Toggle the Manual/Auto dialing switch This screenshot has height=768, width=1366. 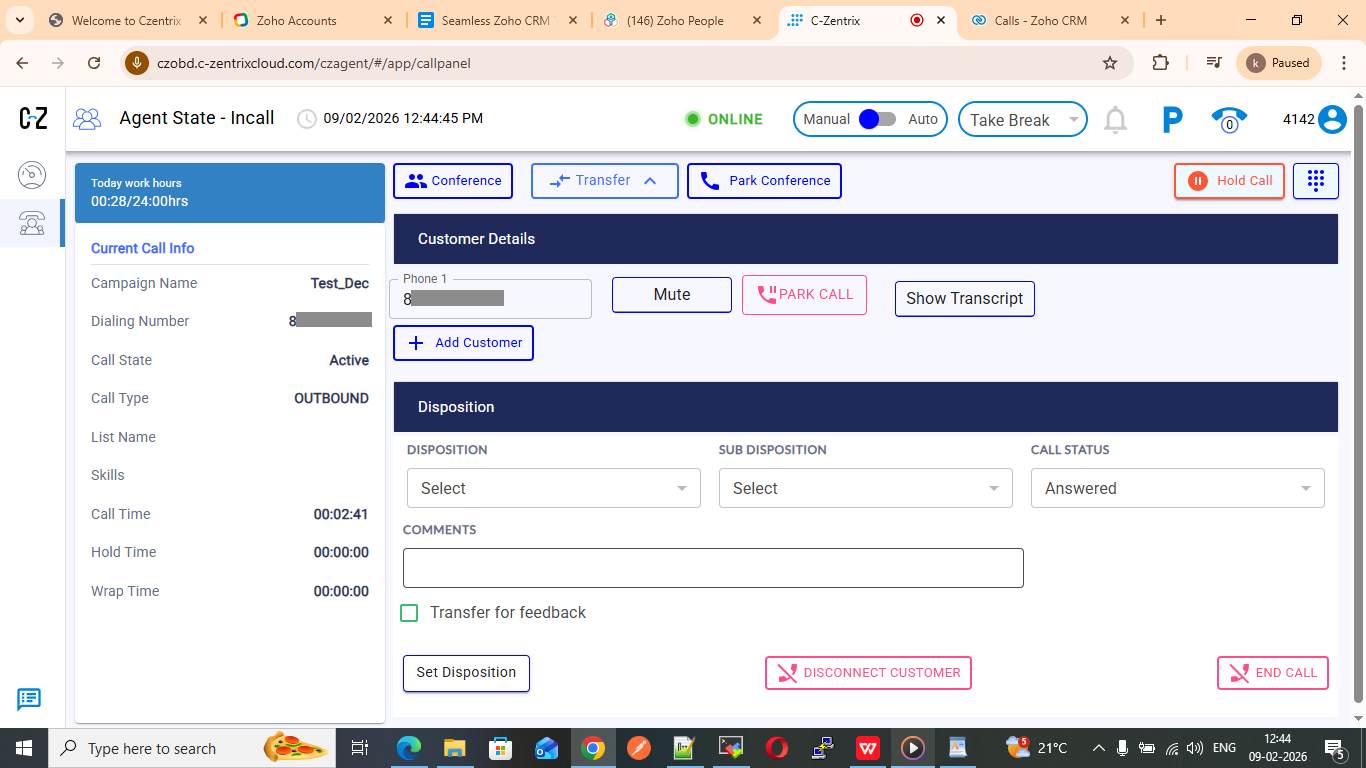click(877, 119)
